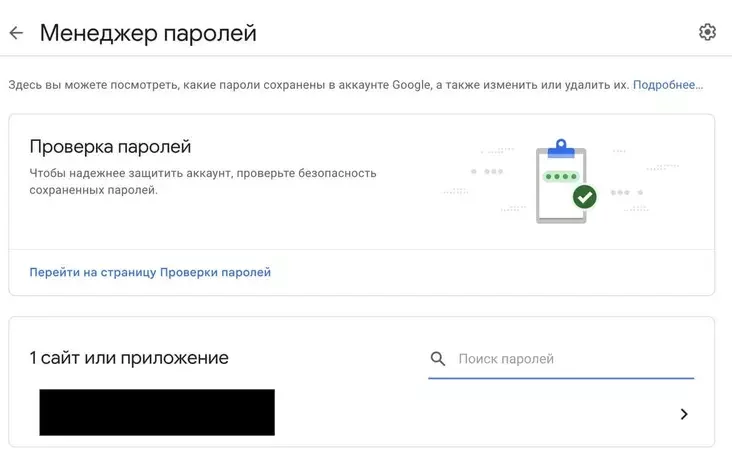Click gray dots decoration right of clipboard
The image size is (732, 460).
[x=626, y=192]
